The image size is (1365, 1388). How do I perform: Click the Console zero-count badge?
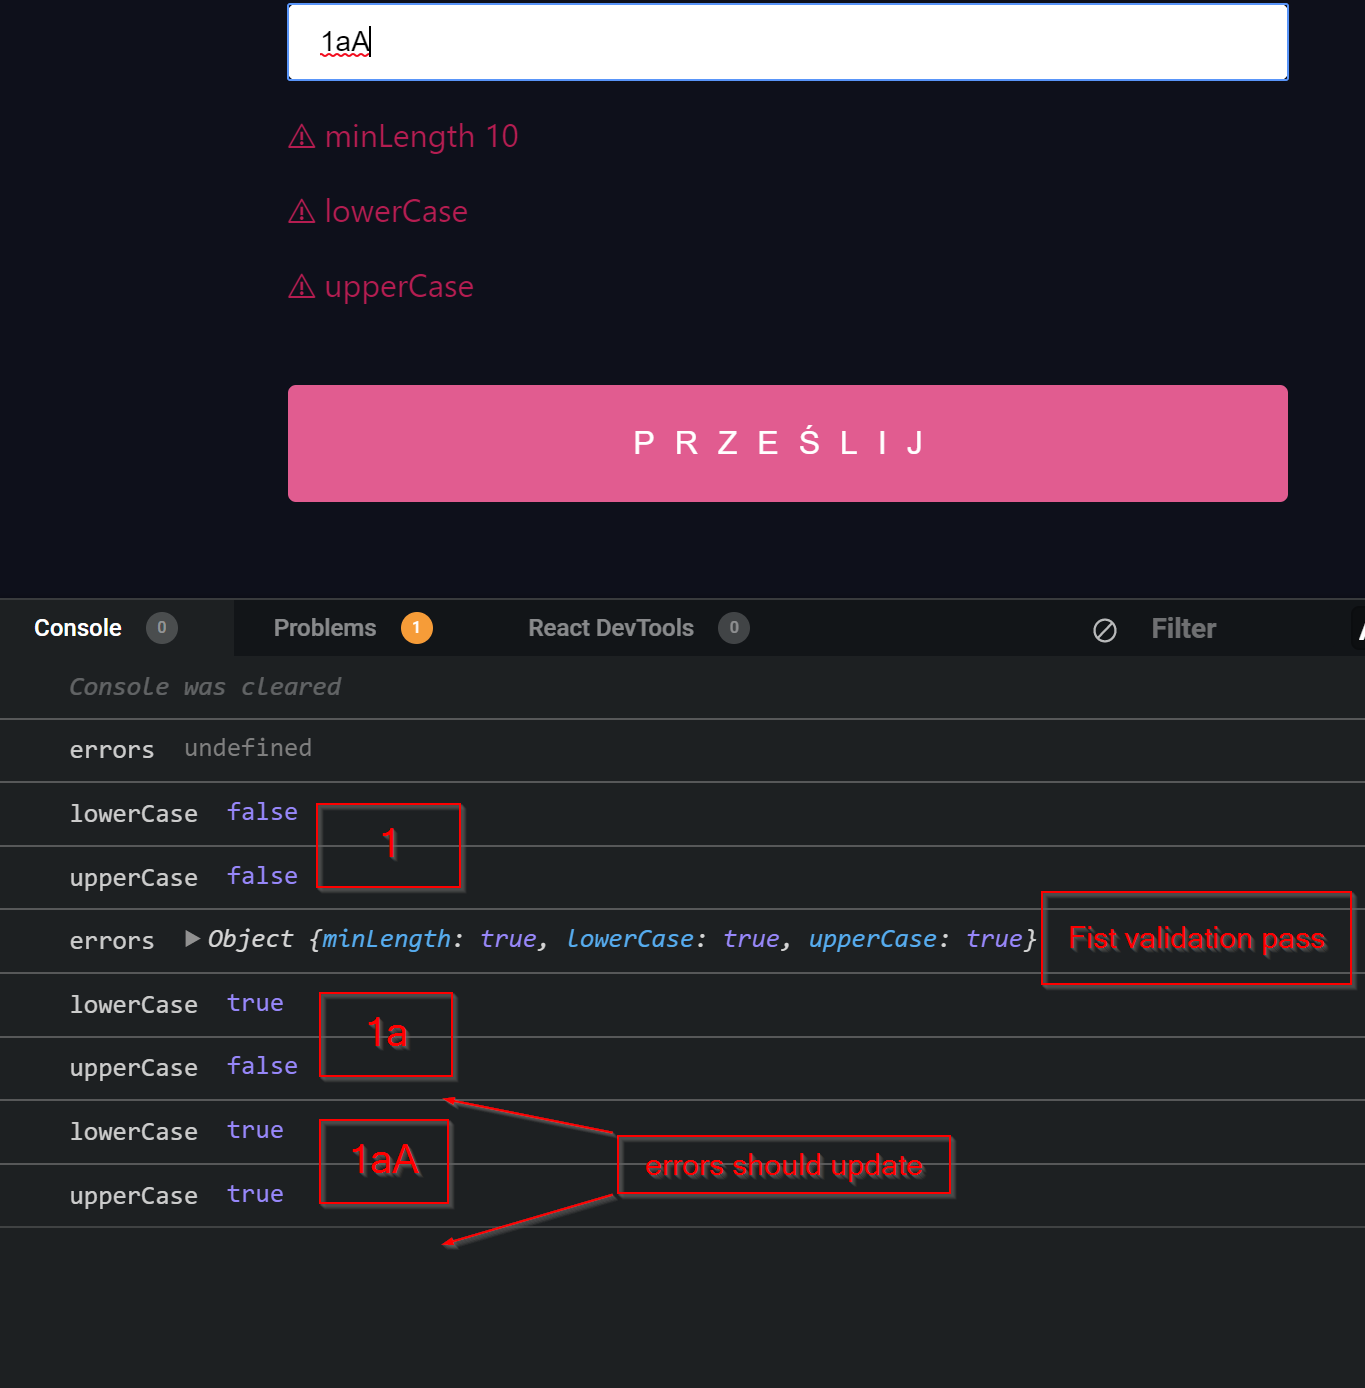161,628
